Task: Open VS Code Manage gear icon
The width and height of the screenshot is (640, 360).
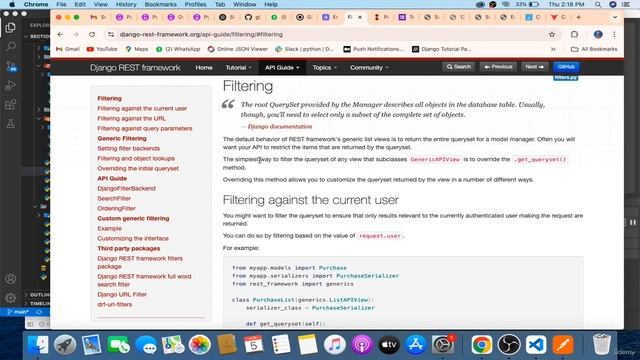Action: point(11,298)
